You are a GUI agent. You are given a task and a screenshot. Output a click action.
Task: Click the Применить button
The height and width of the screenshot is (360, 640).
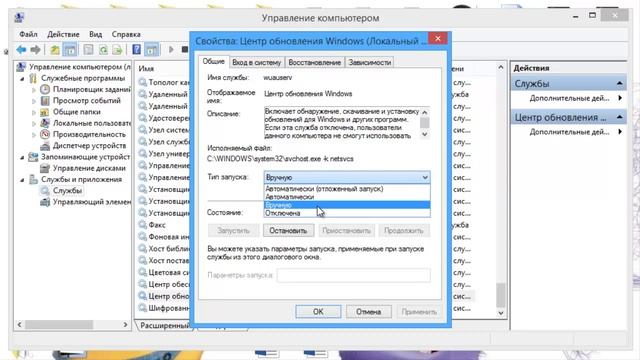click(419, 312)
